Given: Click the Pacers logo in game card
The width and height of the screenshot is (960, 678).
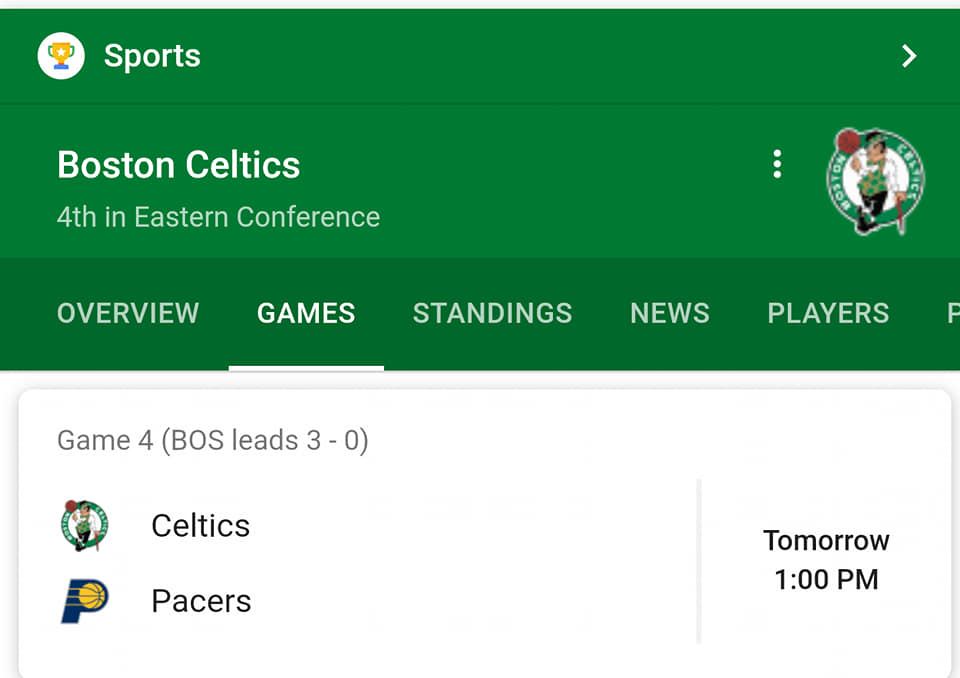Looking at the screenshot, I should [x=85, y=601].
